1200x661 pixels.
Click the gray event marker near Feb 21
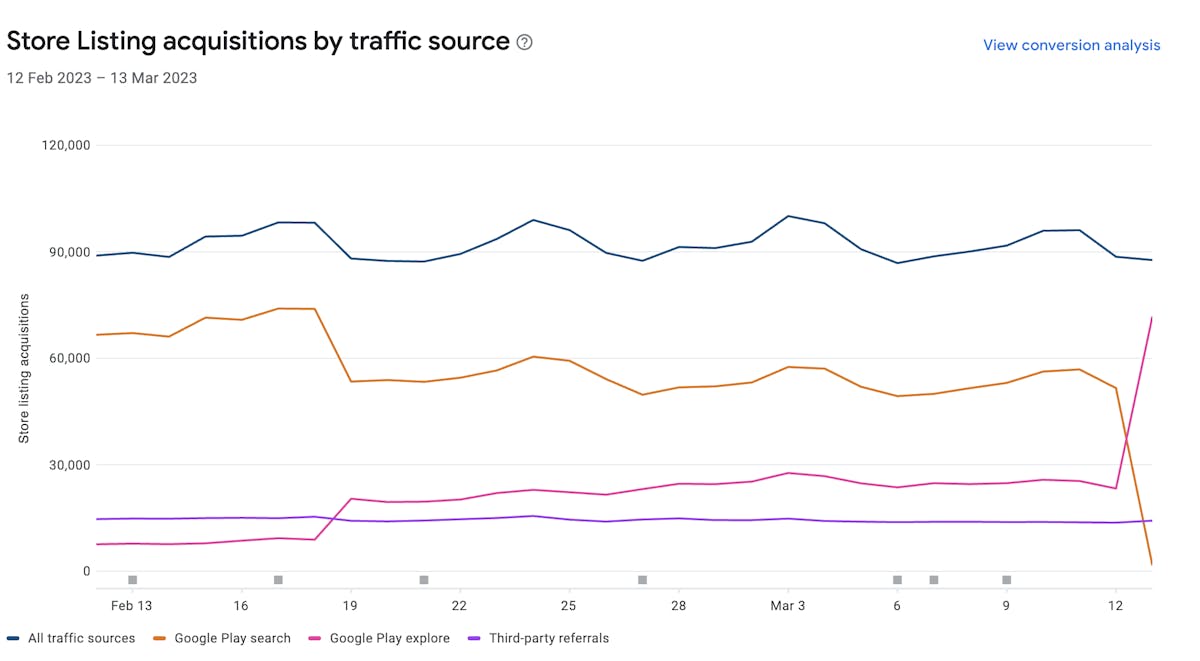pyautogui.click(x=423, y=579)
